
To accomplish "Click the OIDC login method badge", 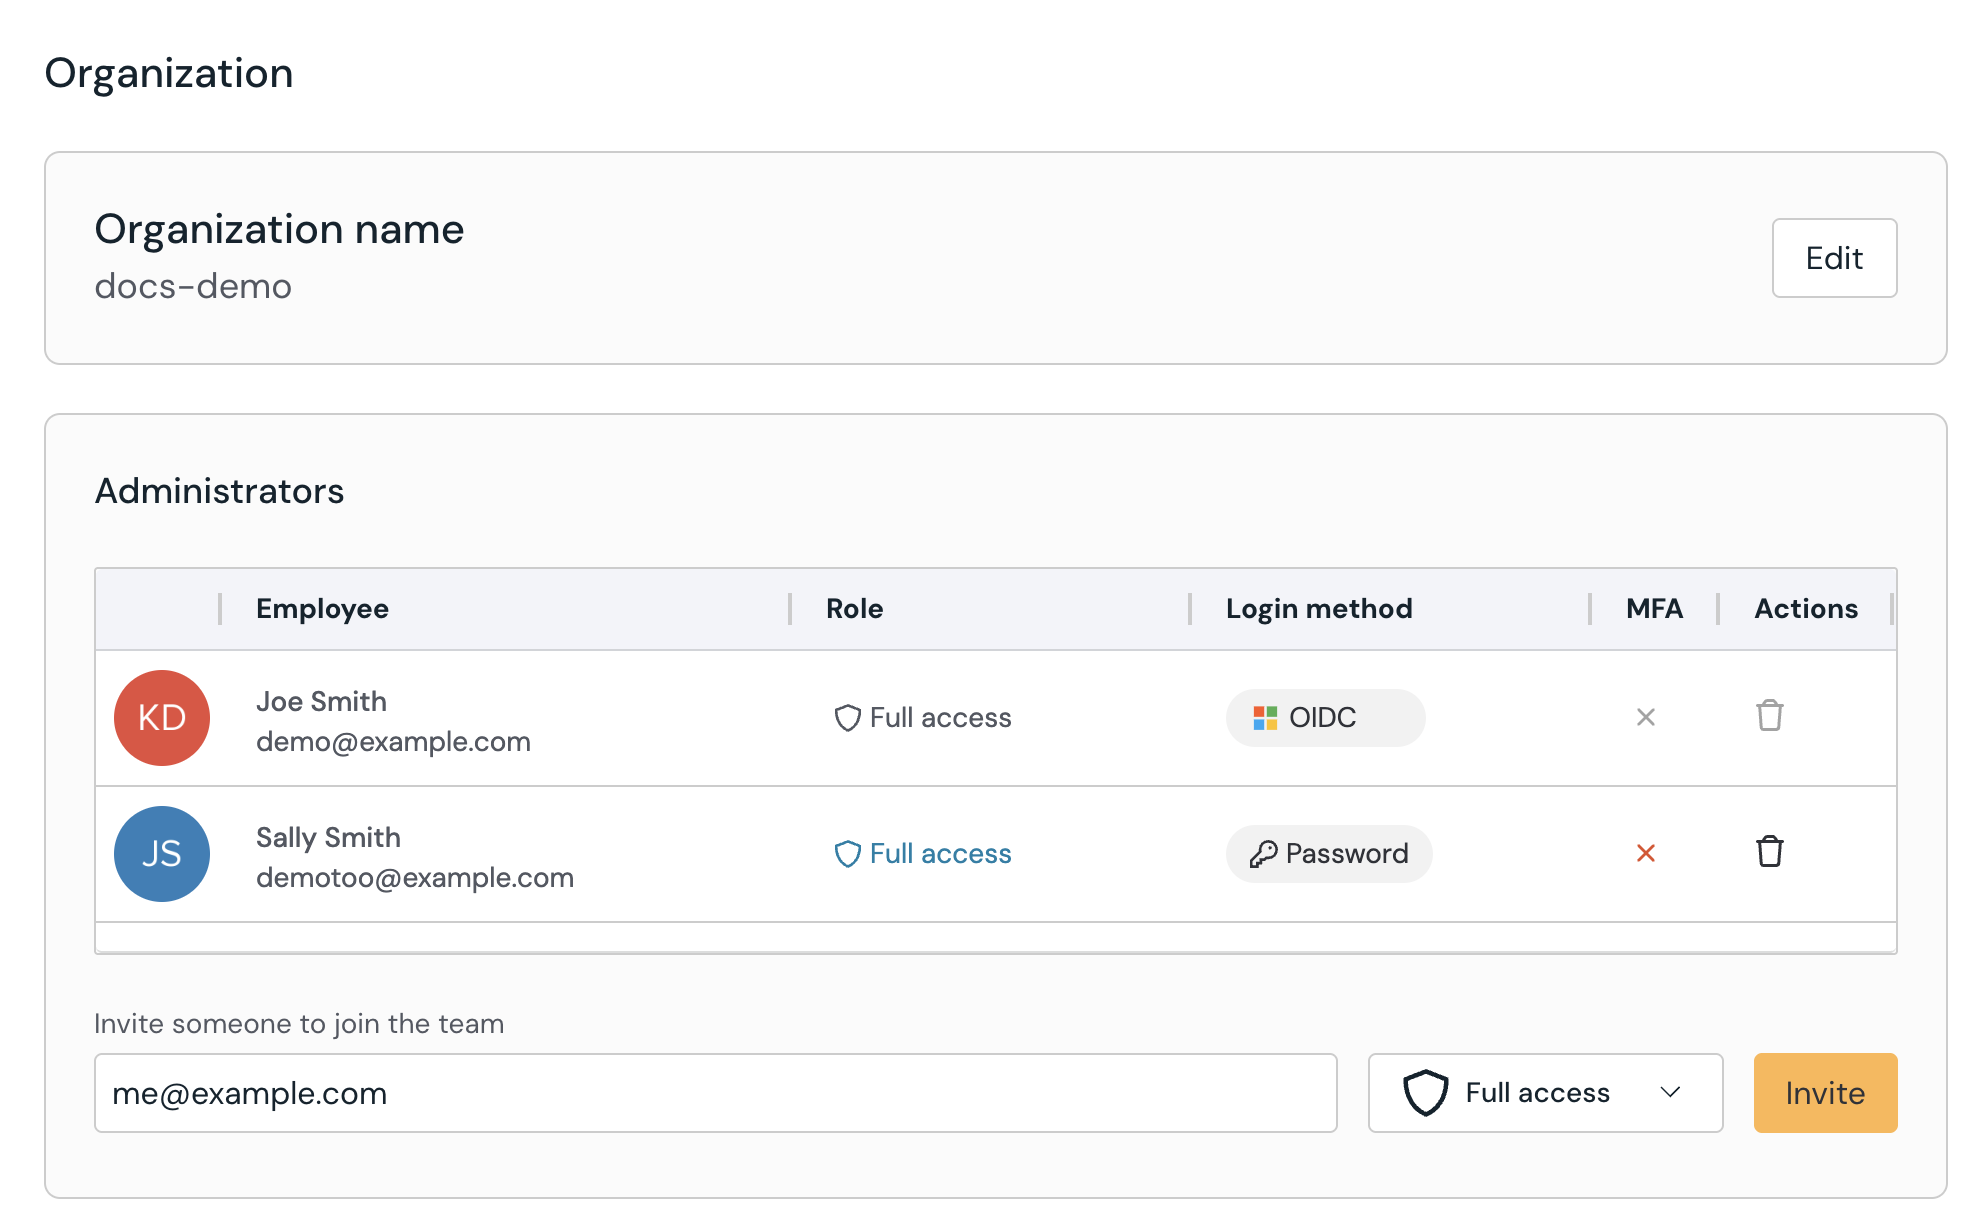I will pyautogui.click(x=1324, y=718).
